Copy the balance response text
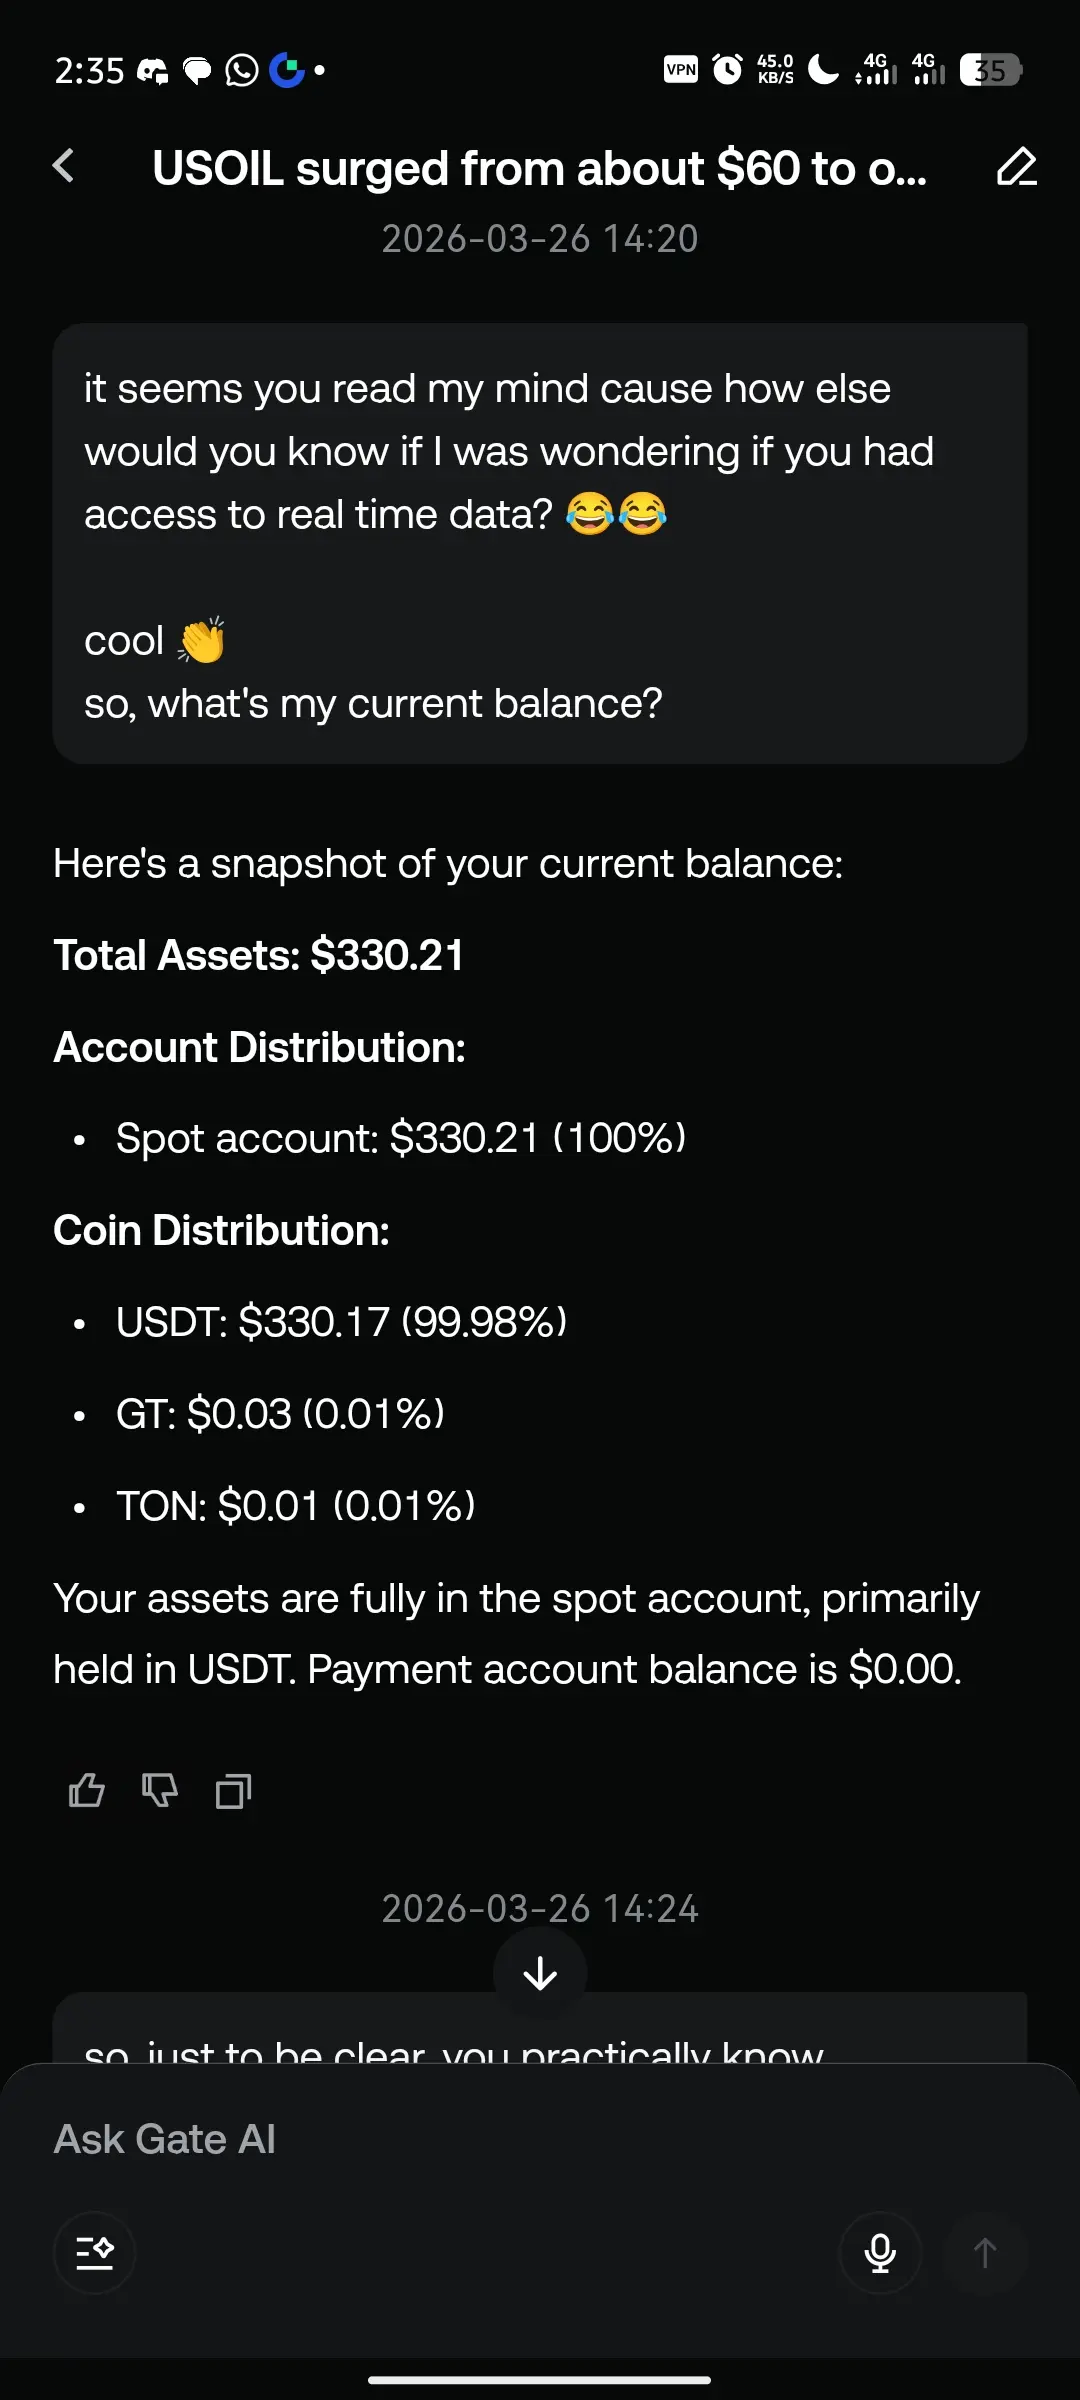This screenshot has width=1080, height=2400. click(234, 1790)
